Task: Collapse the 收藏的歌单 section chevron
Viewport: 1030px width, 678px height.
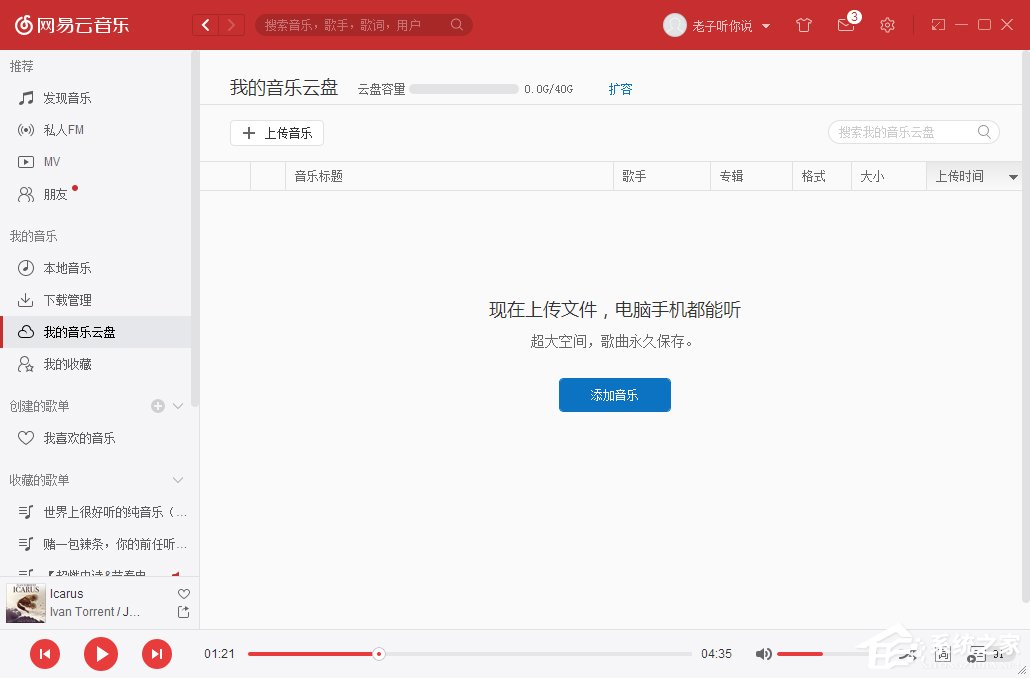Action: (178, 480)
